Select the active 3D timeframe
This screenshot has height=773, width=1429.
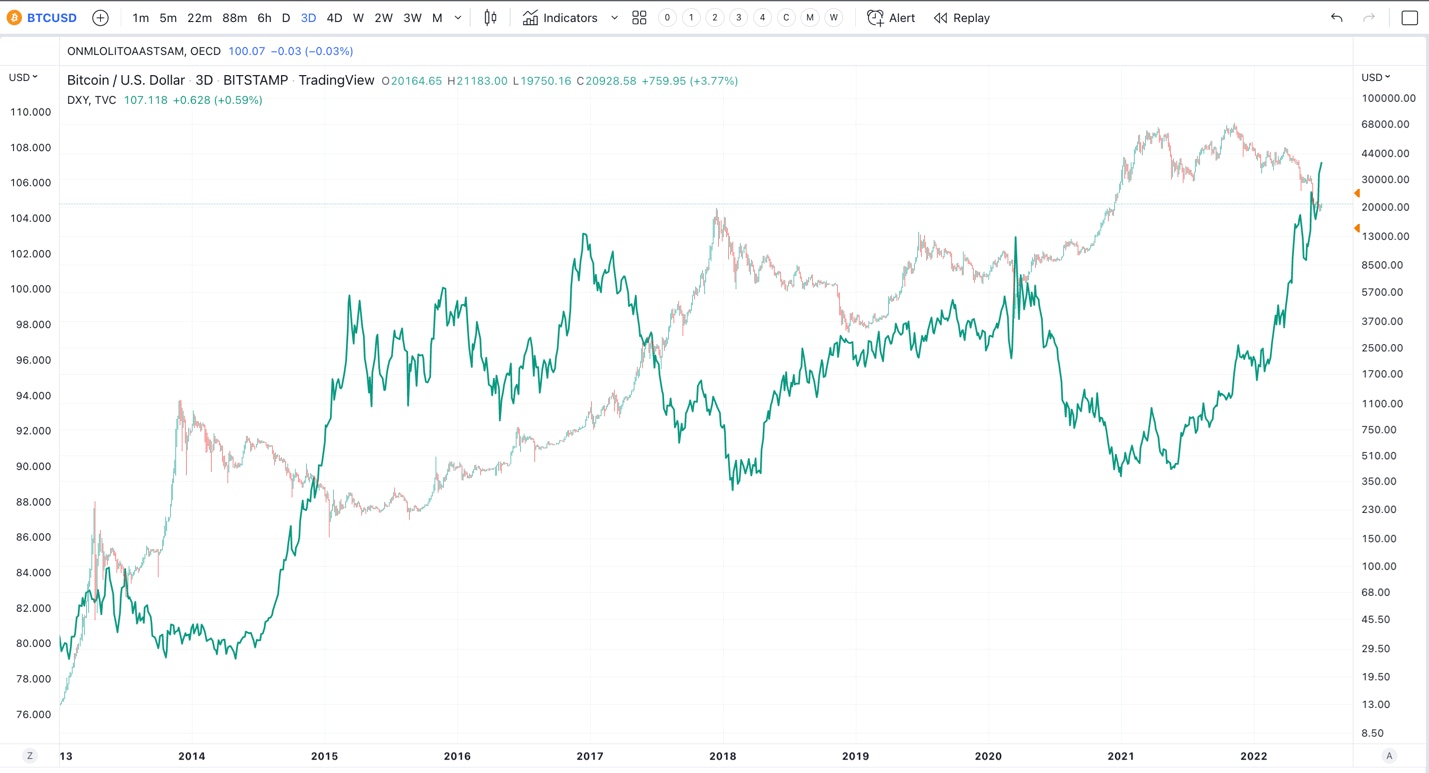[308, 18]
